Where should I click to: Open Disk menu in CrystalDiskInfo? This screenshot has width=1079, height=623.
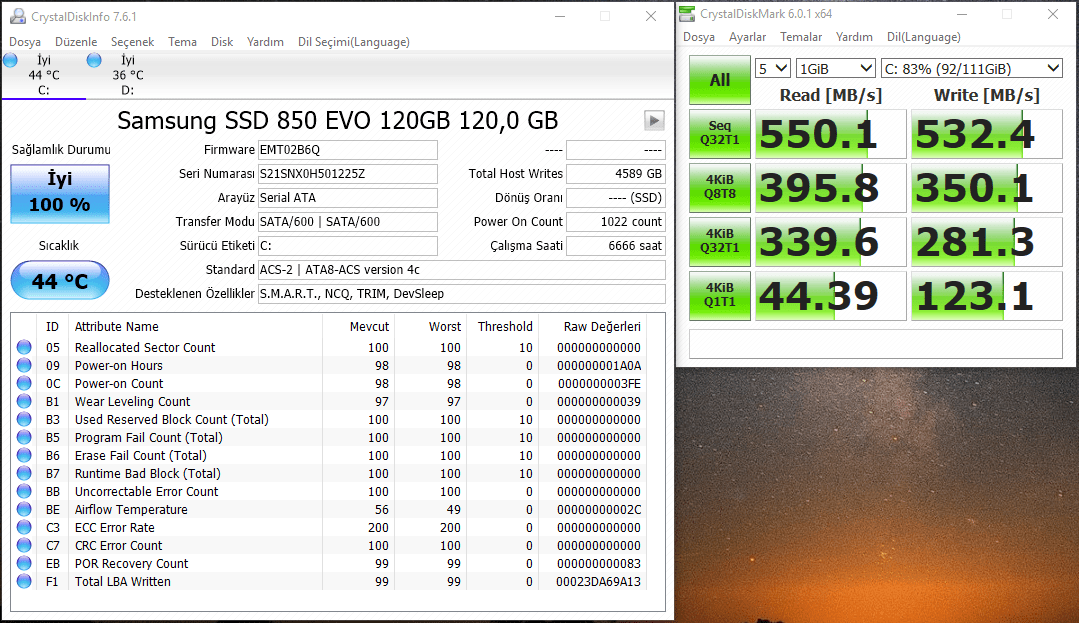coord(222,42)
